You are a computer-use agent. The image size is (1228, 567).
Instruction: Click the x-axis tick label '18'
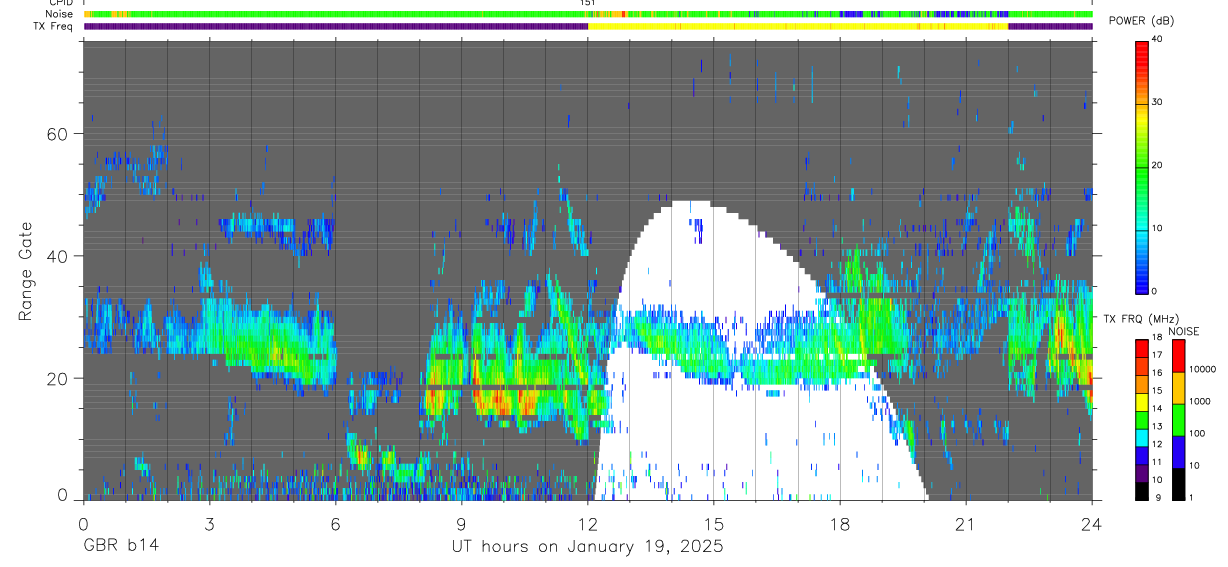[x=839, y=523]
